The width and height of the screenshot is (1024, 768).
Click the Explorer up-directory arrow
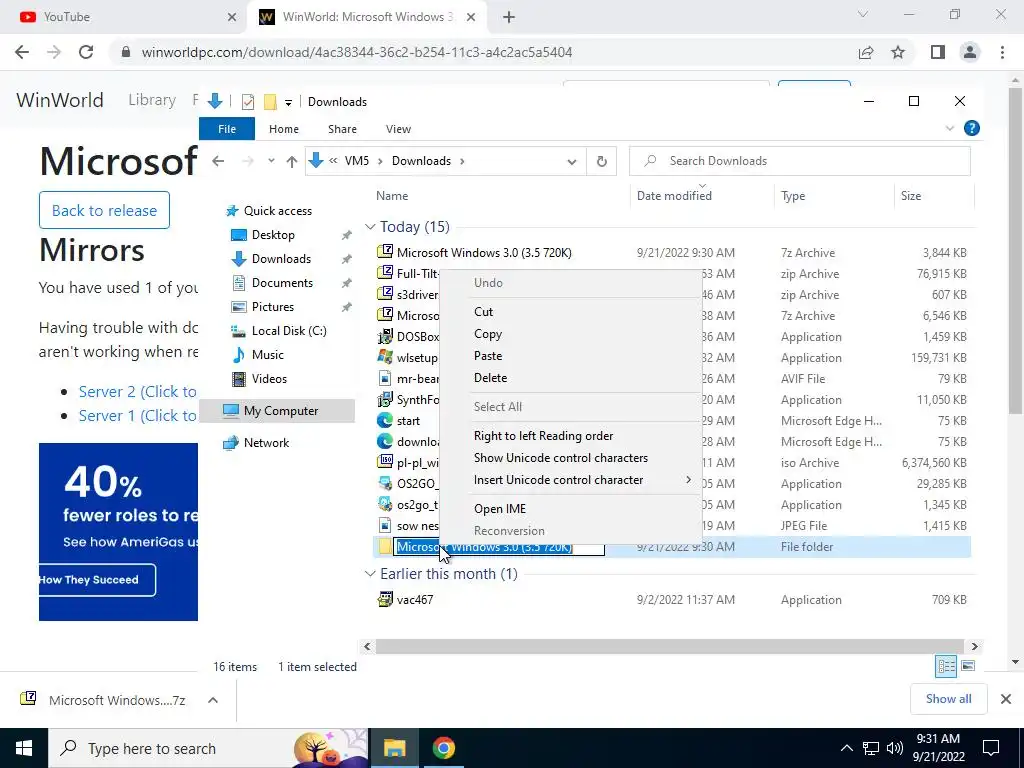click(x=292, y=161)
